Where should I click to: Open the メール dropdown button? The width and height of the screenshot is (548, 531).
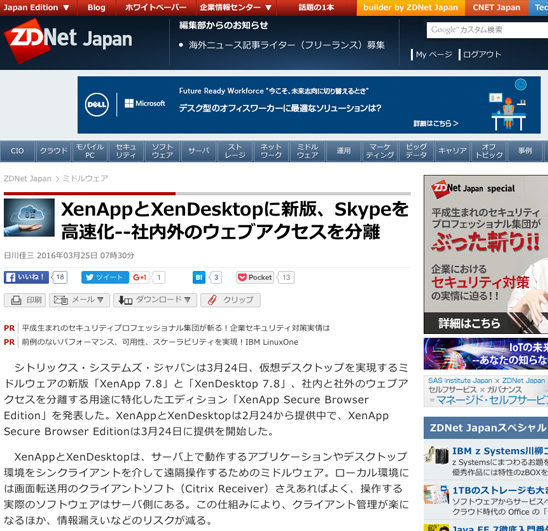coord(79,300)
